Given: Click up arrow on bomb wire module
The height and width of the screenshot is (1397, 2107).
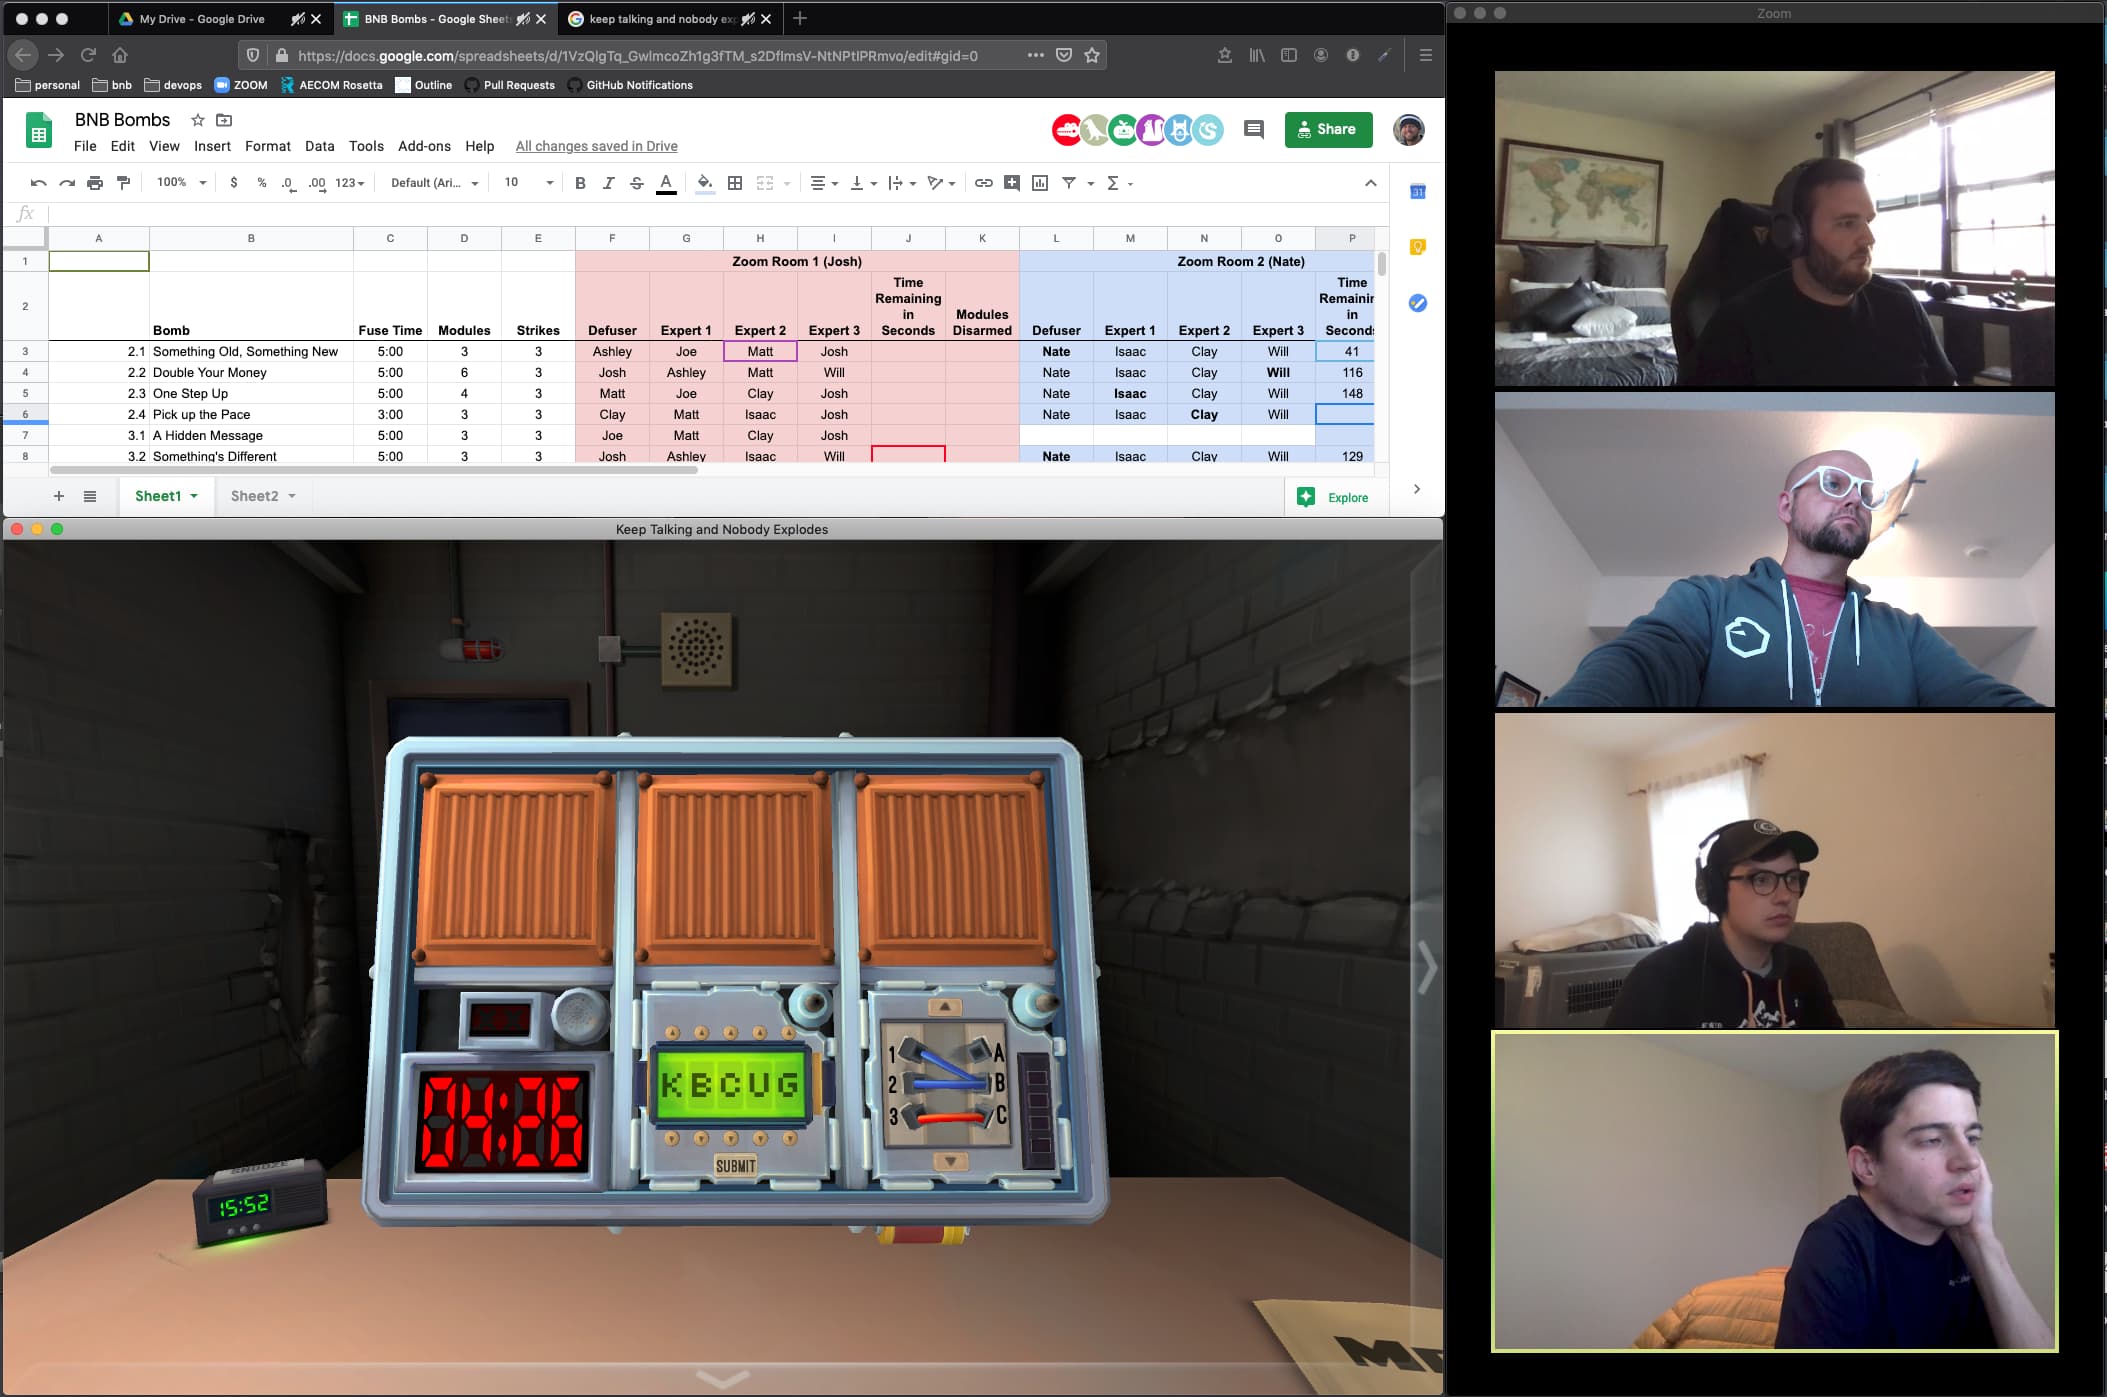Looking at the screenshot, I should (x=944, y=1006).
